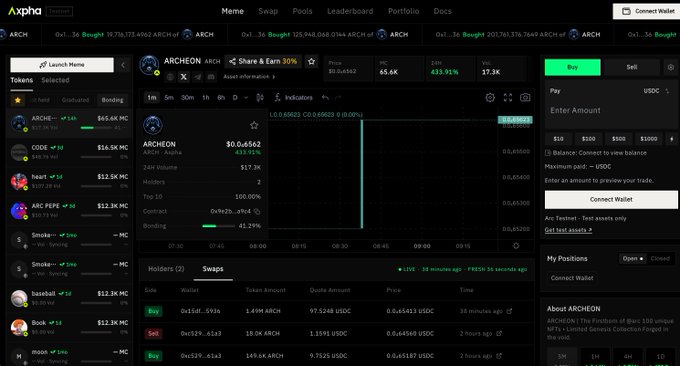Open the Axpha logo home link
This screenshot has width=680, height=366.
[25, 11]
